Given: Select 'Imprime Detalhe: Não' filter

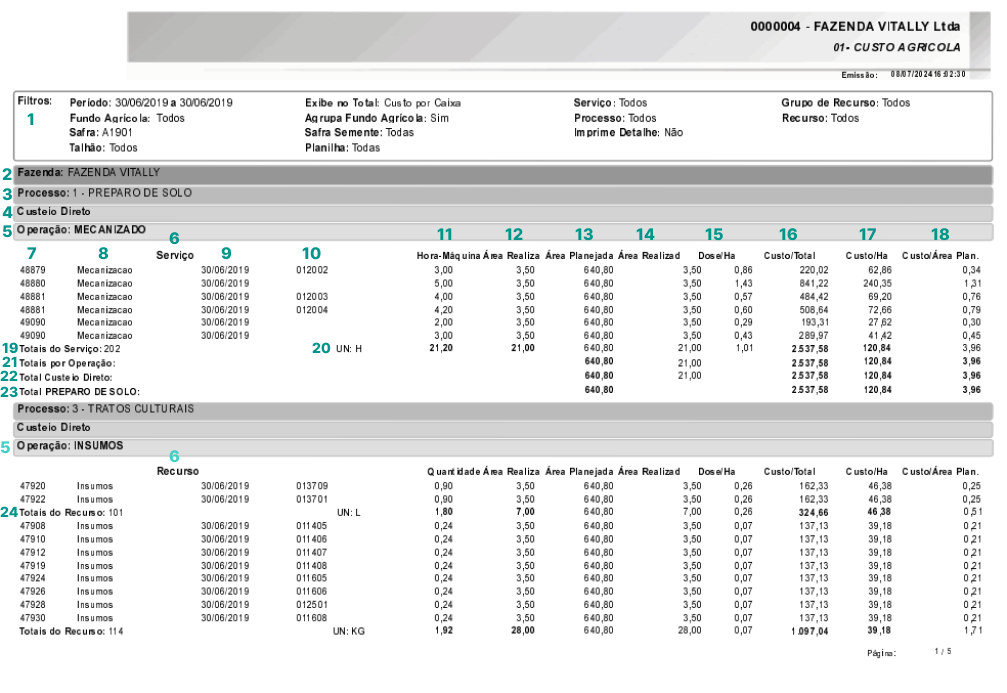Looking at the screenshot, I should pos(628,132).
